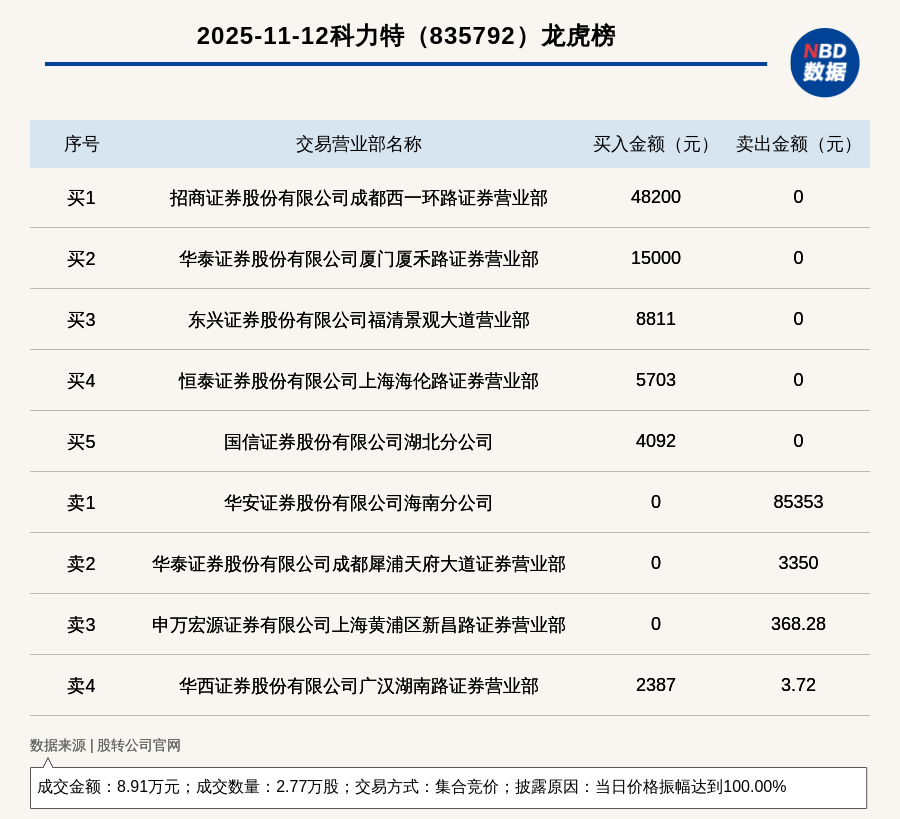This screenshot has width=900, height=819.
Task: Select the 恒泰证券上海海伦路 branch name
Action: coord(358,381)
